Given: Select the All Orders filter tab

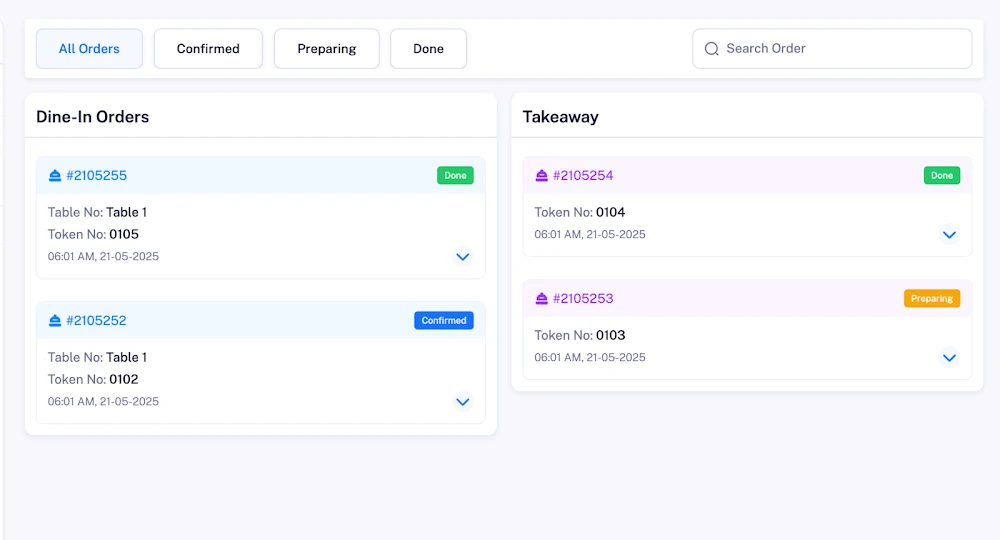Looking at the screenshot, I should coord(89,48).
